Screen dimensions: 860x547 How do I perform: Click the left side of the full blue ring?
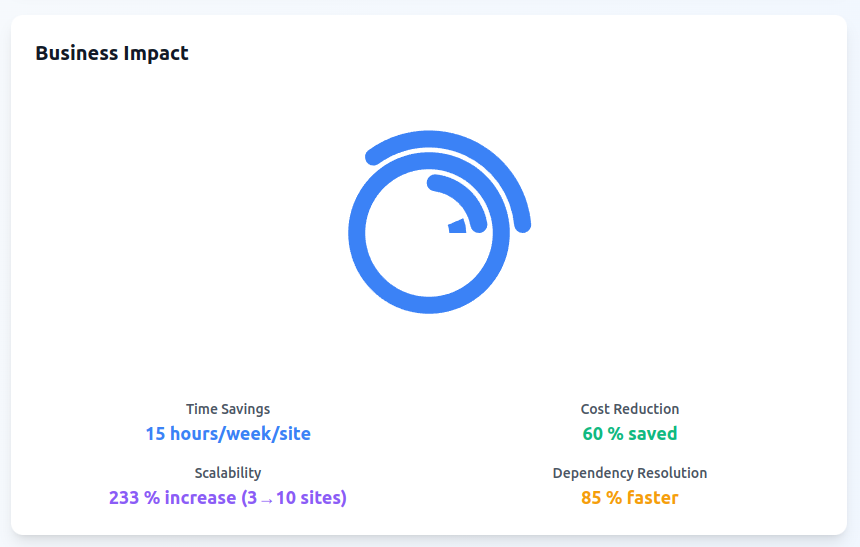click(357, 232)
